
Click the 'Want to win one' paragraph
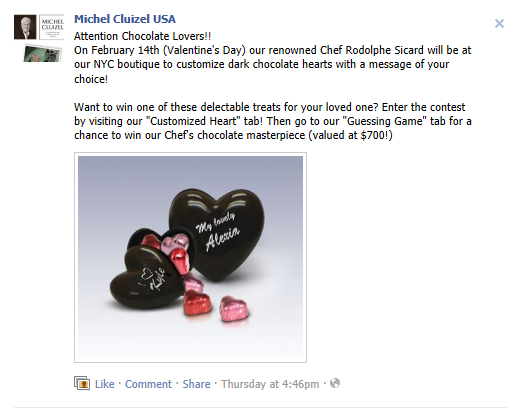pos(273,121)
